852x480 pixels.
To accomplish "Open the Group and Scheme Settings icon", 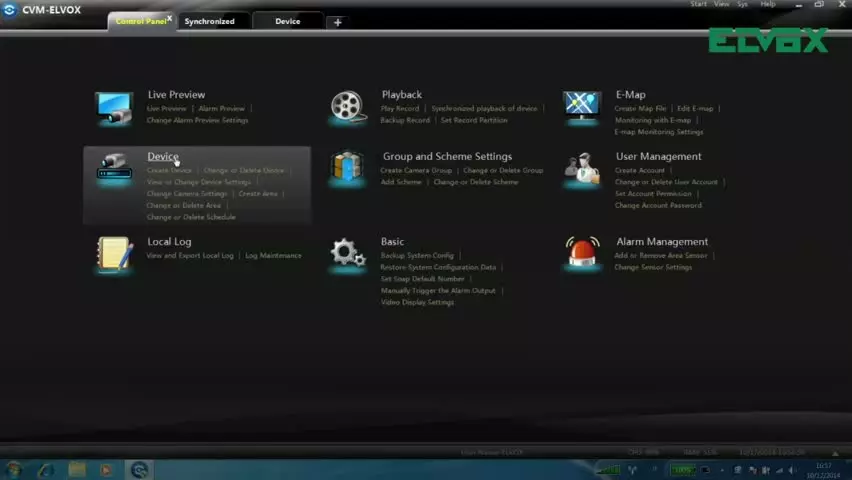I will pos(347,167).
